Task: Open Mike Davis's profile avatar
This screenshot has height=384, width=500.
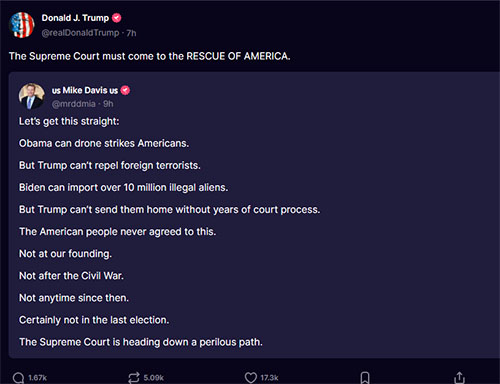Action: 31,96
